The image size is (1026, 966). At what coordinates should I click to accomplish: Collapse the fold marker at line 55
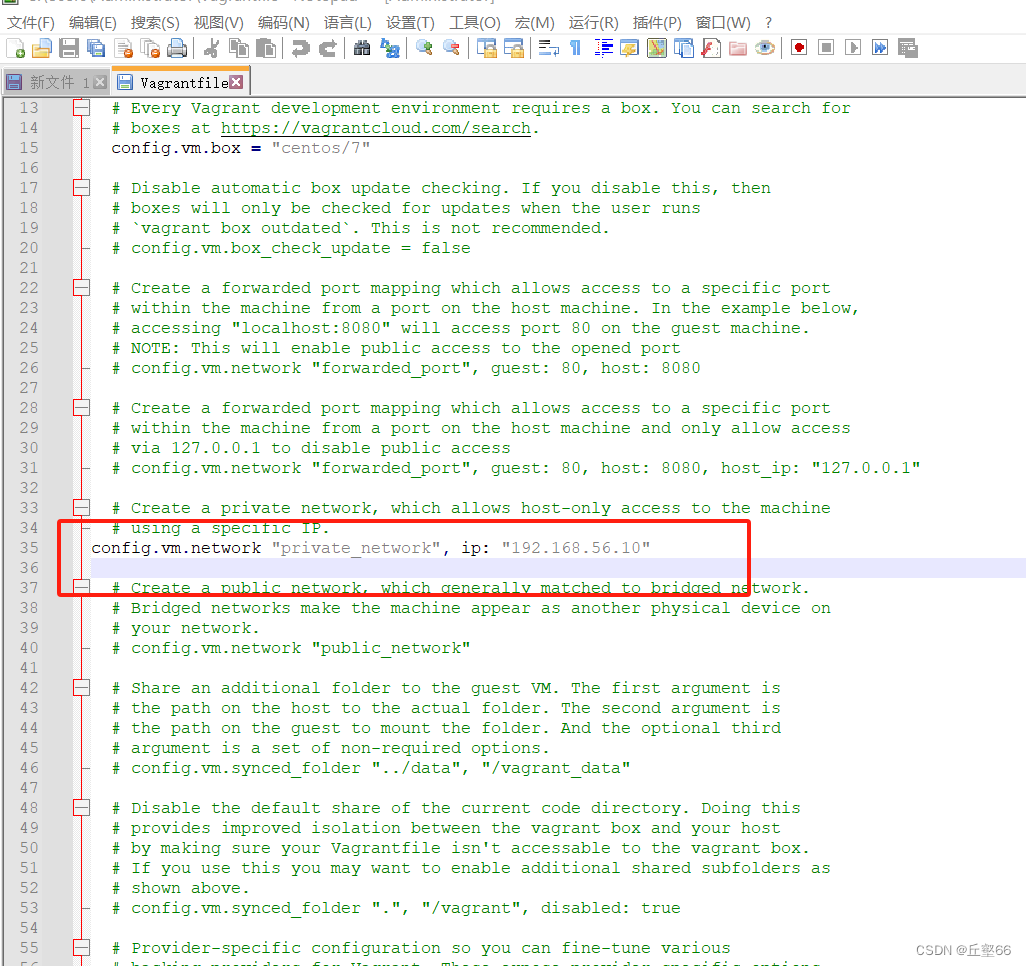click(81, 947)
